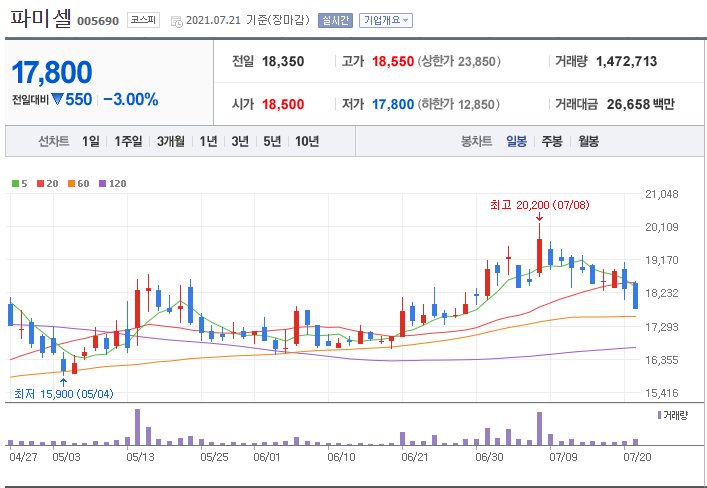This screenshot has width=707, height=488.
Task: Click the 04/27 date axis label
Action: 23,457
